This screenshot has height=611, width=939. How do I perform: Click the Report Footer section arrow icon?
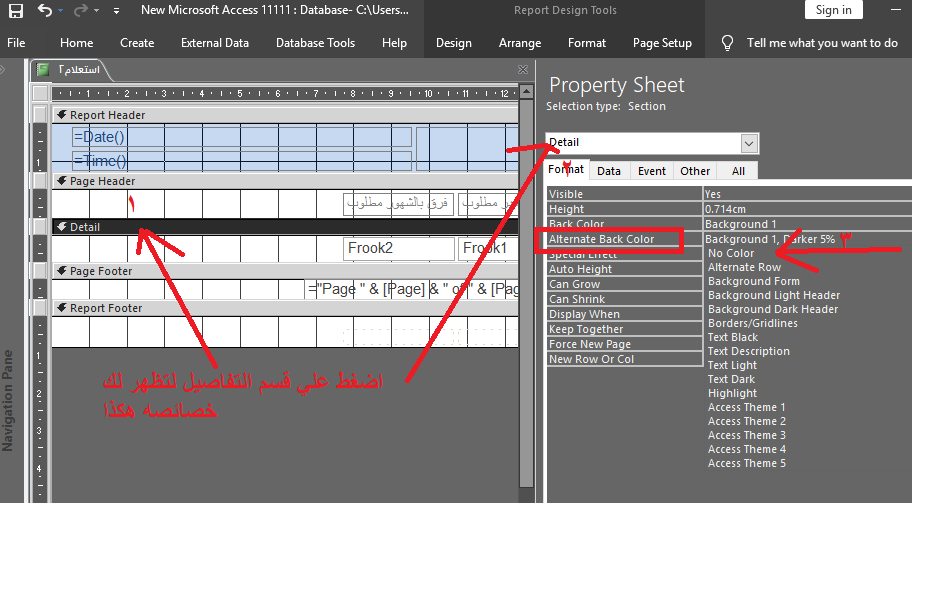[61, 308]
